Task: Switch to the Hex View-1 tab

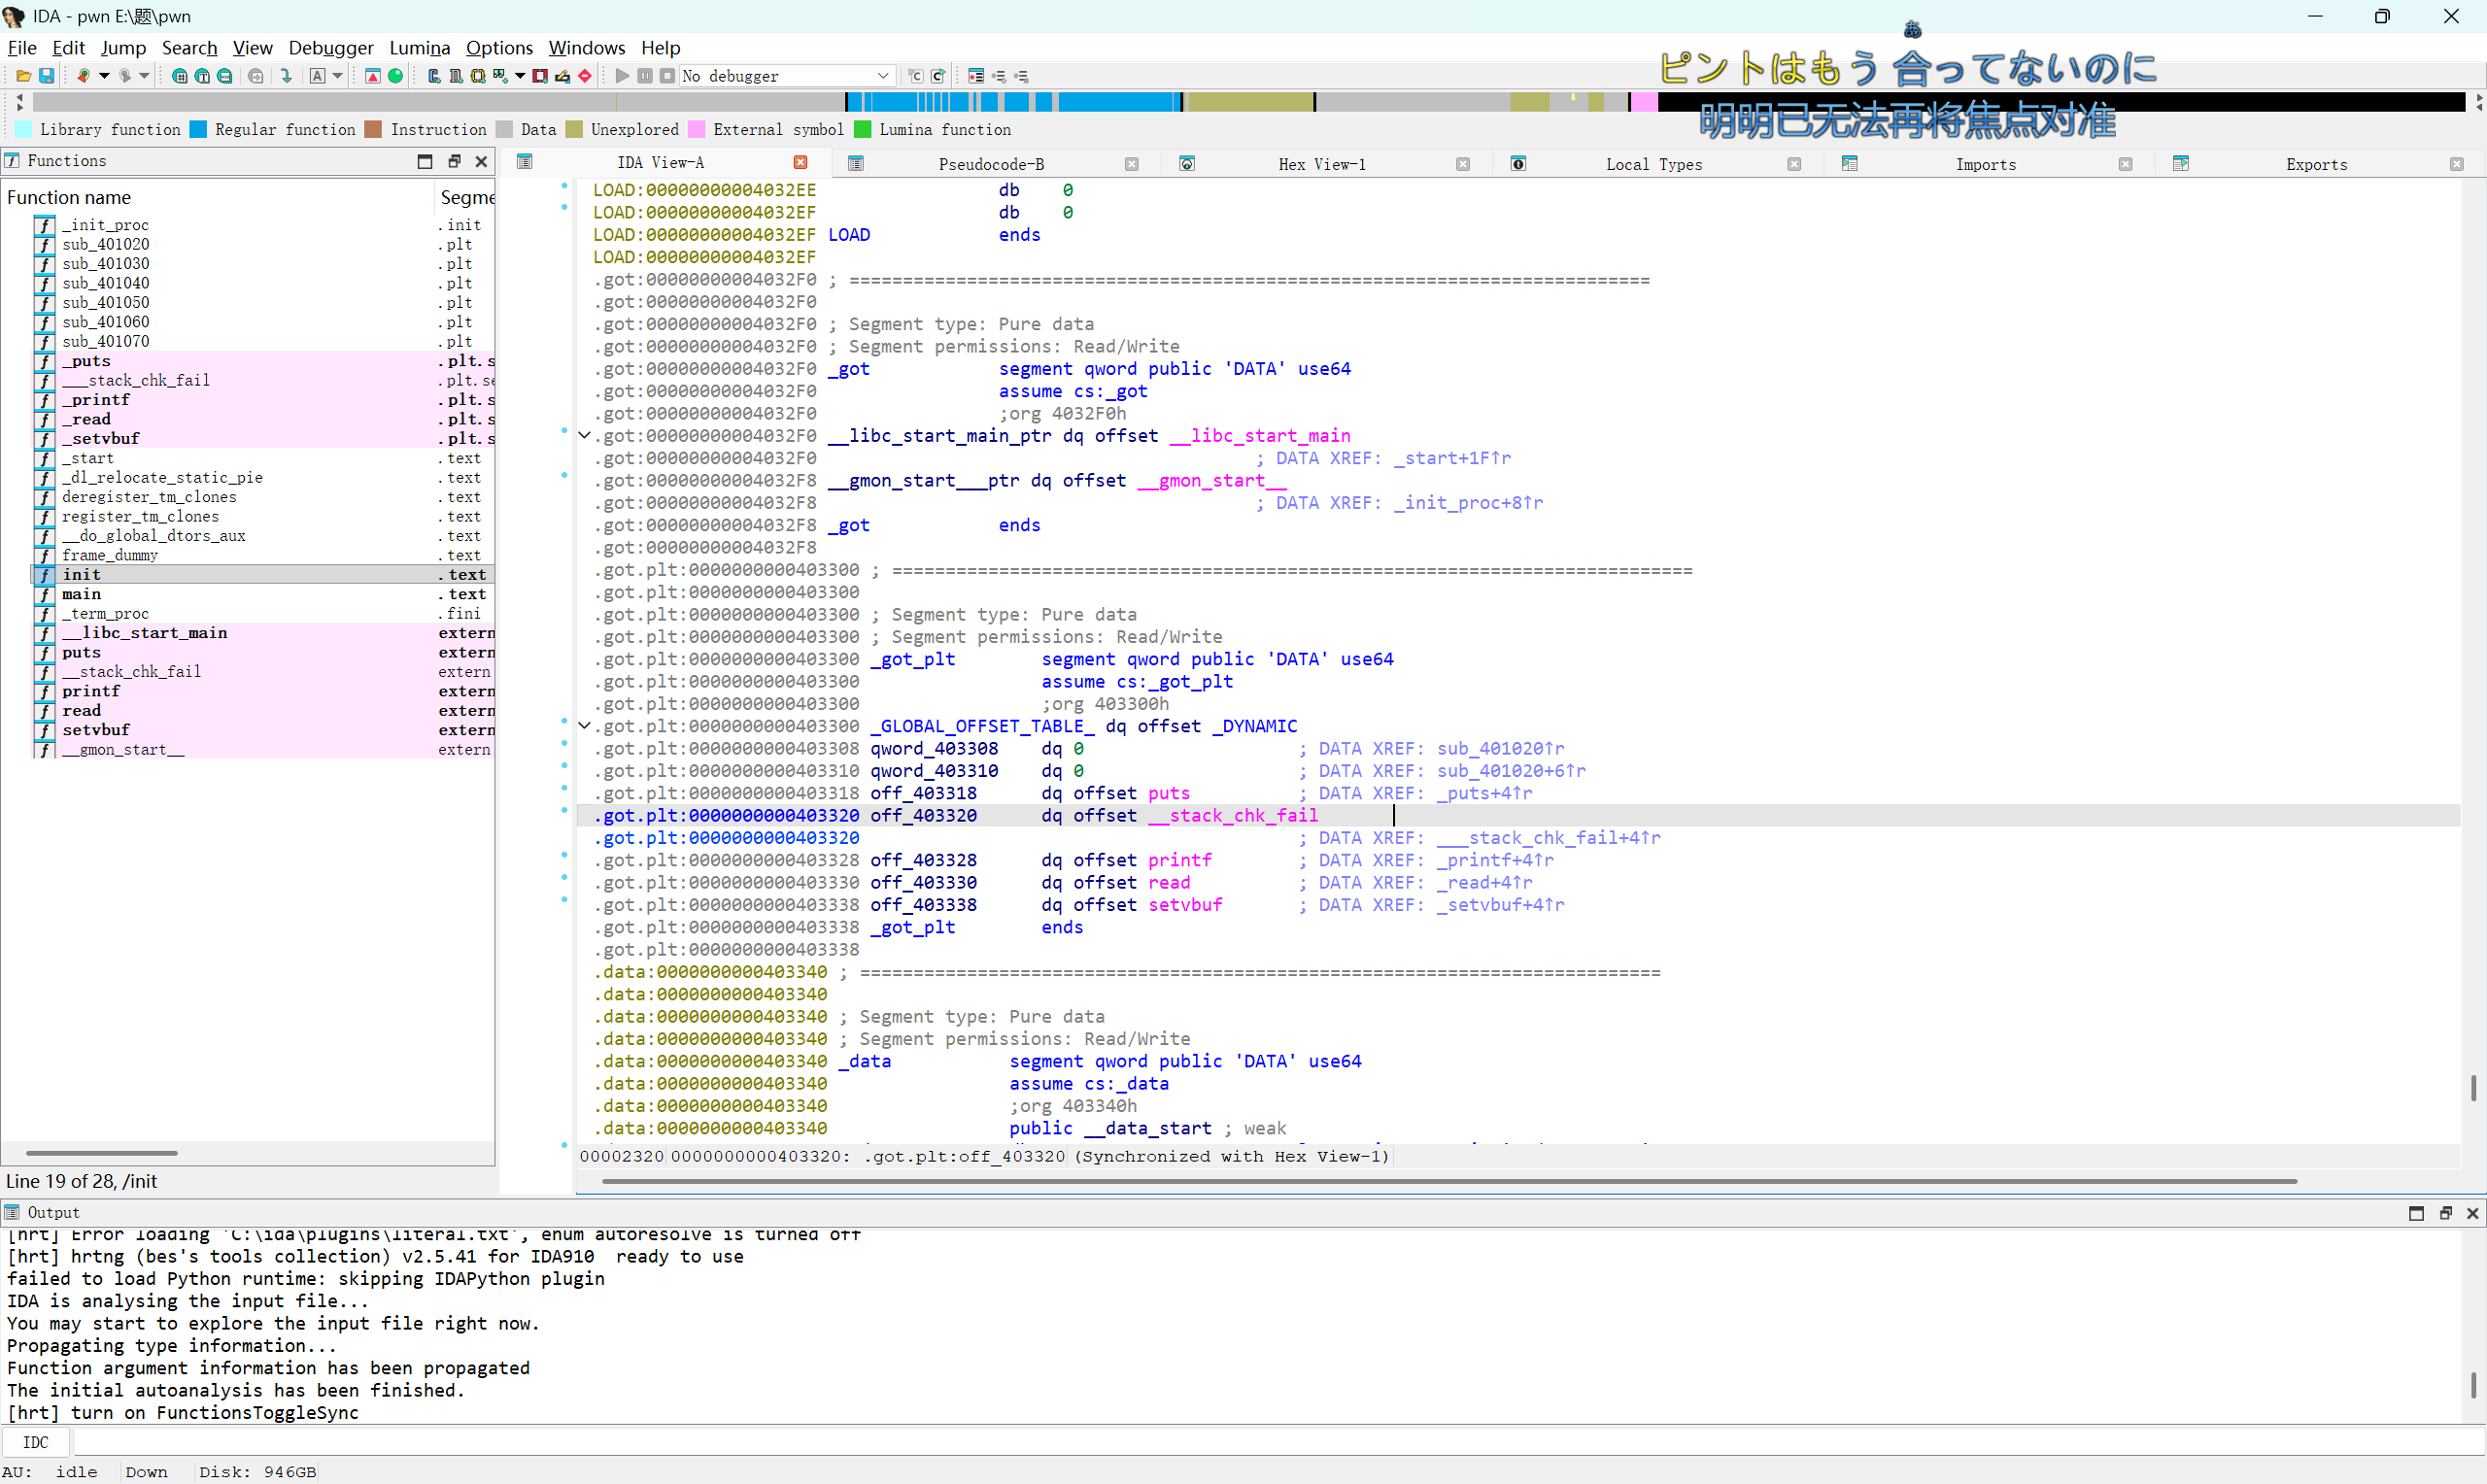Action: click(x=1321, y=164)
